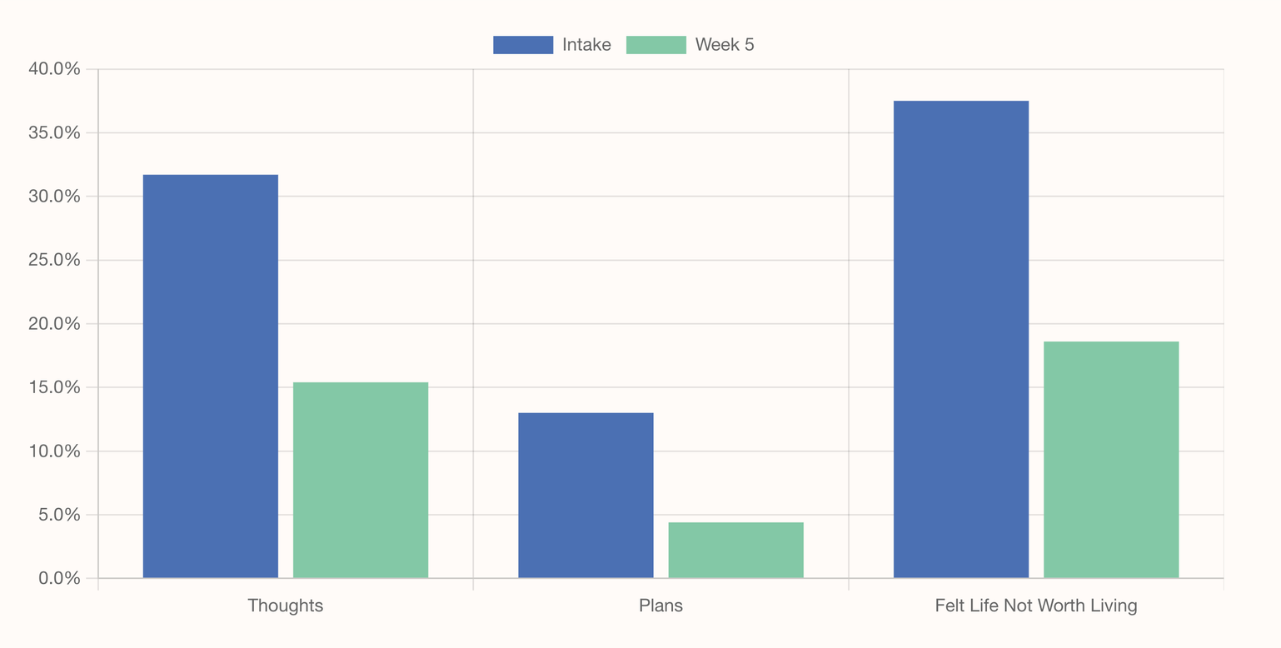Image resolution: width=1281 pixels, height=648 pixels.
Task: Select Week 5 bar for Felt Life Not Worth Living
Action: click(1111, 460)
